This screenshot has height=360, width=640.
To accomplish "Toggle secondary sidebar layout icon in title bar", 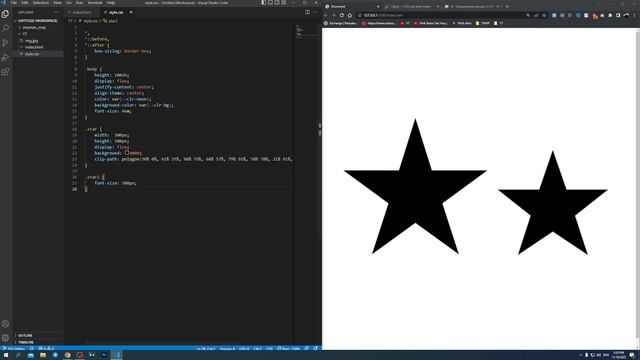I will coord(277,2).
